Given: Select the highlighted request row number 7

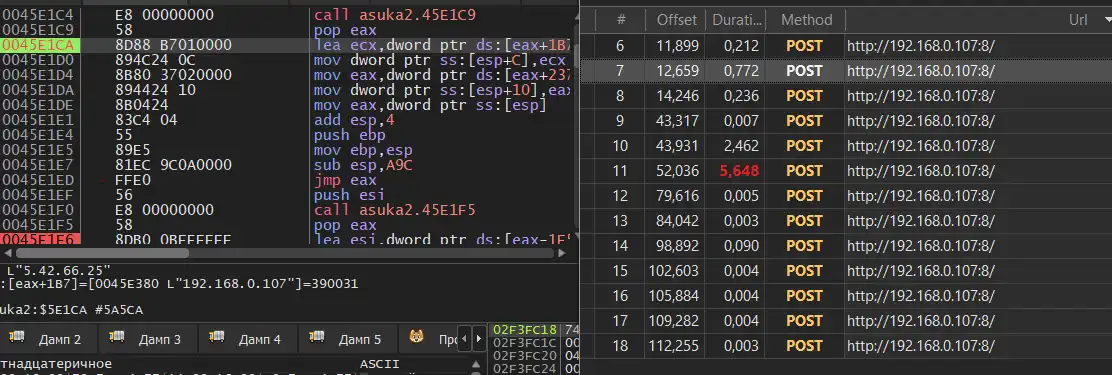Looking at the screenshot, I should tap(621, 71).
